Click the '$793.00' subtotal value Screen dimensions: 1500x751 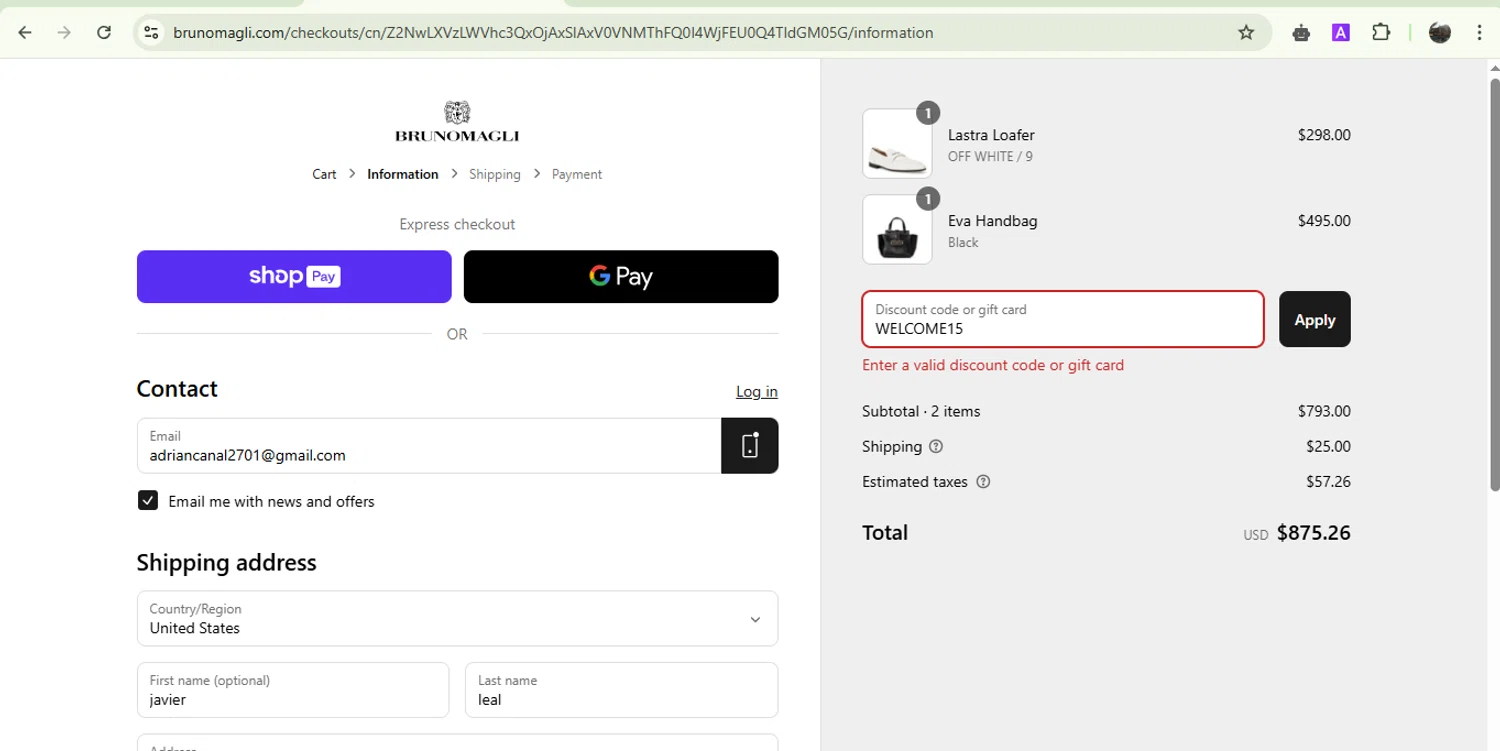click(1324, 411)
